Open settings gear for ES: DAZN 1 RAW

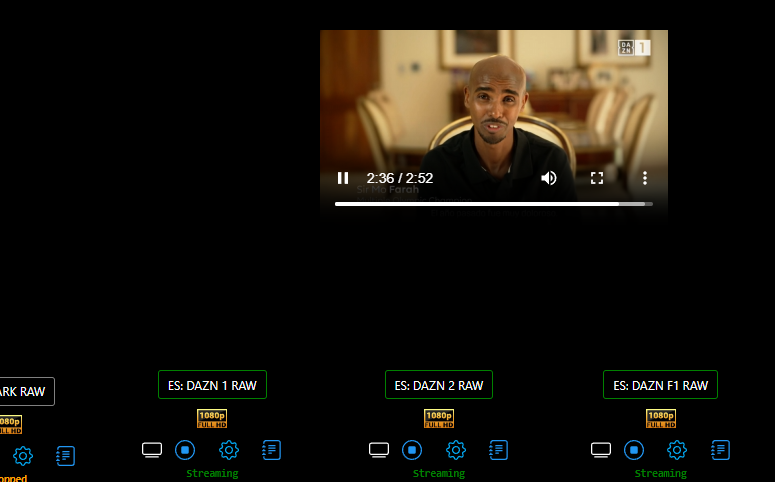tap(229, 450)
